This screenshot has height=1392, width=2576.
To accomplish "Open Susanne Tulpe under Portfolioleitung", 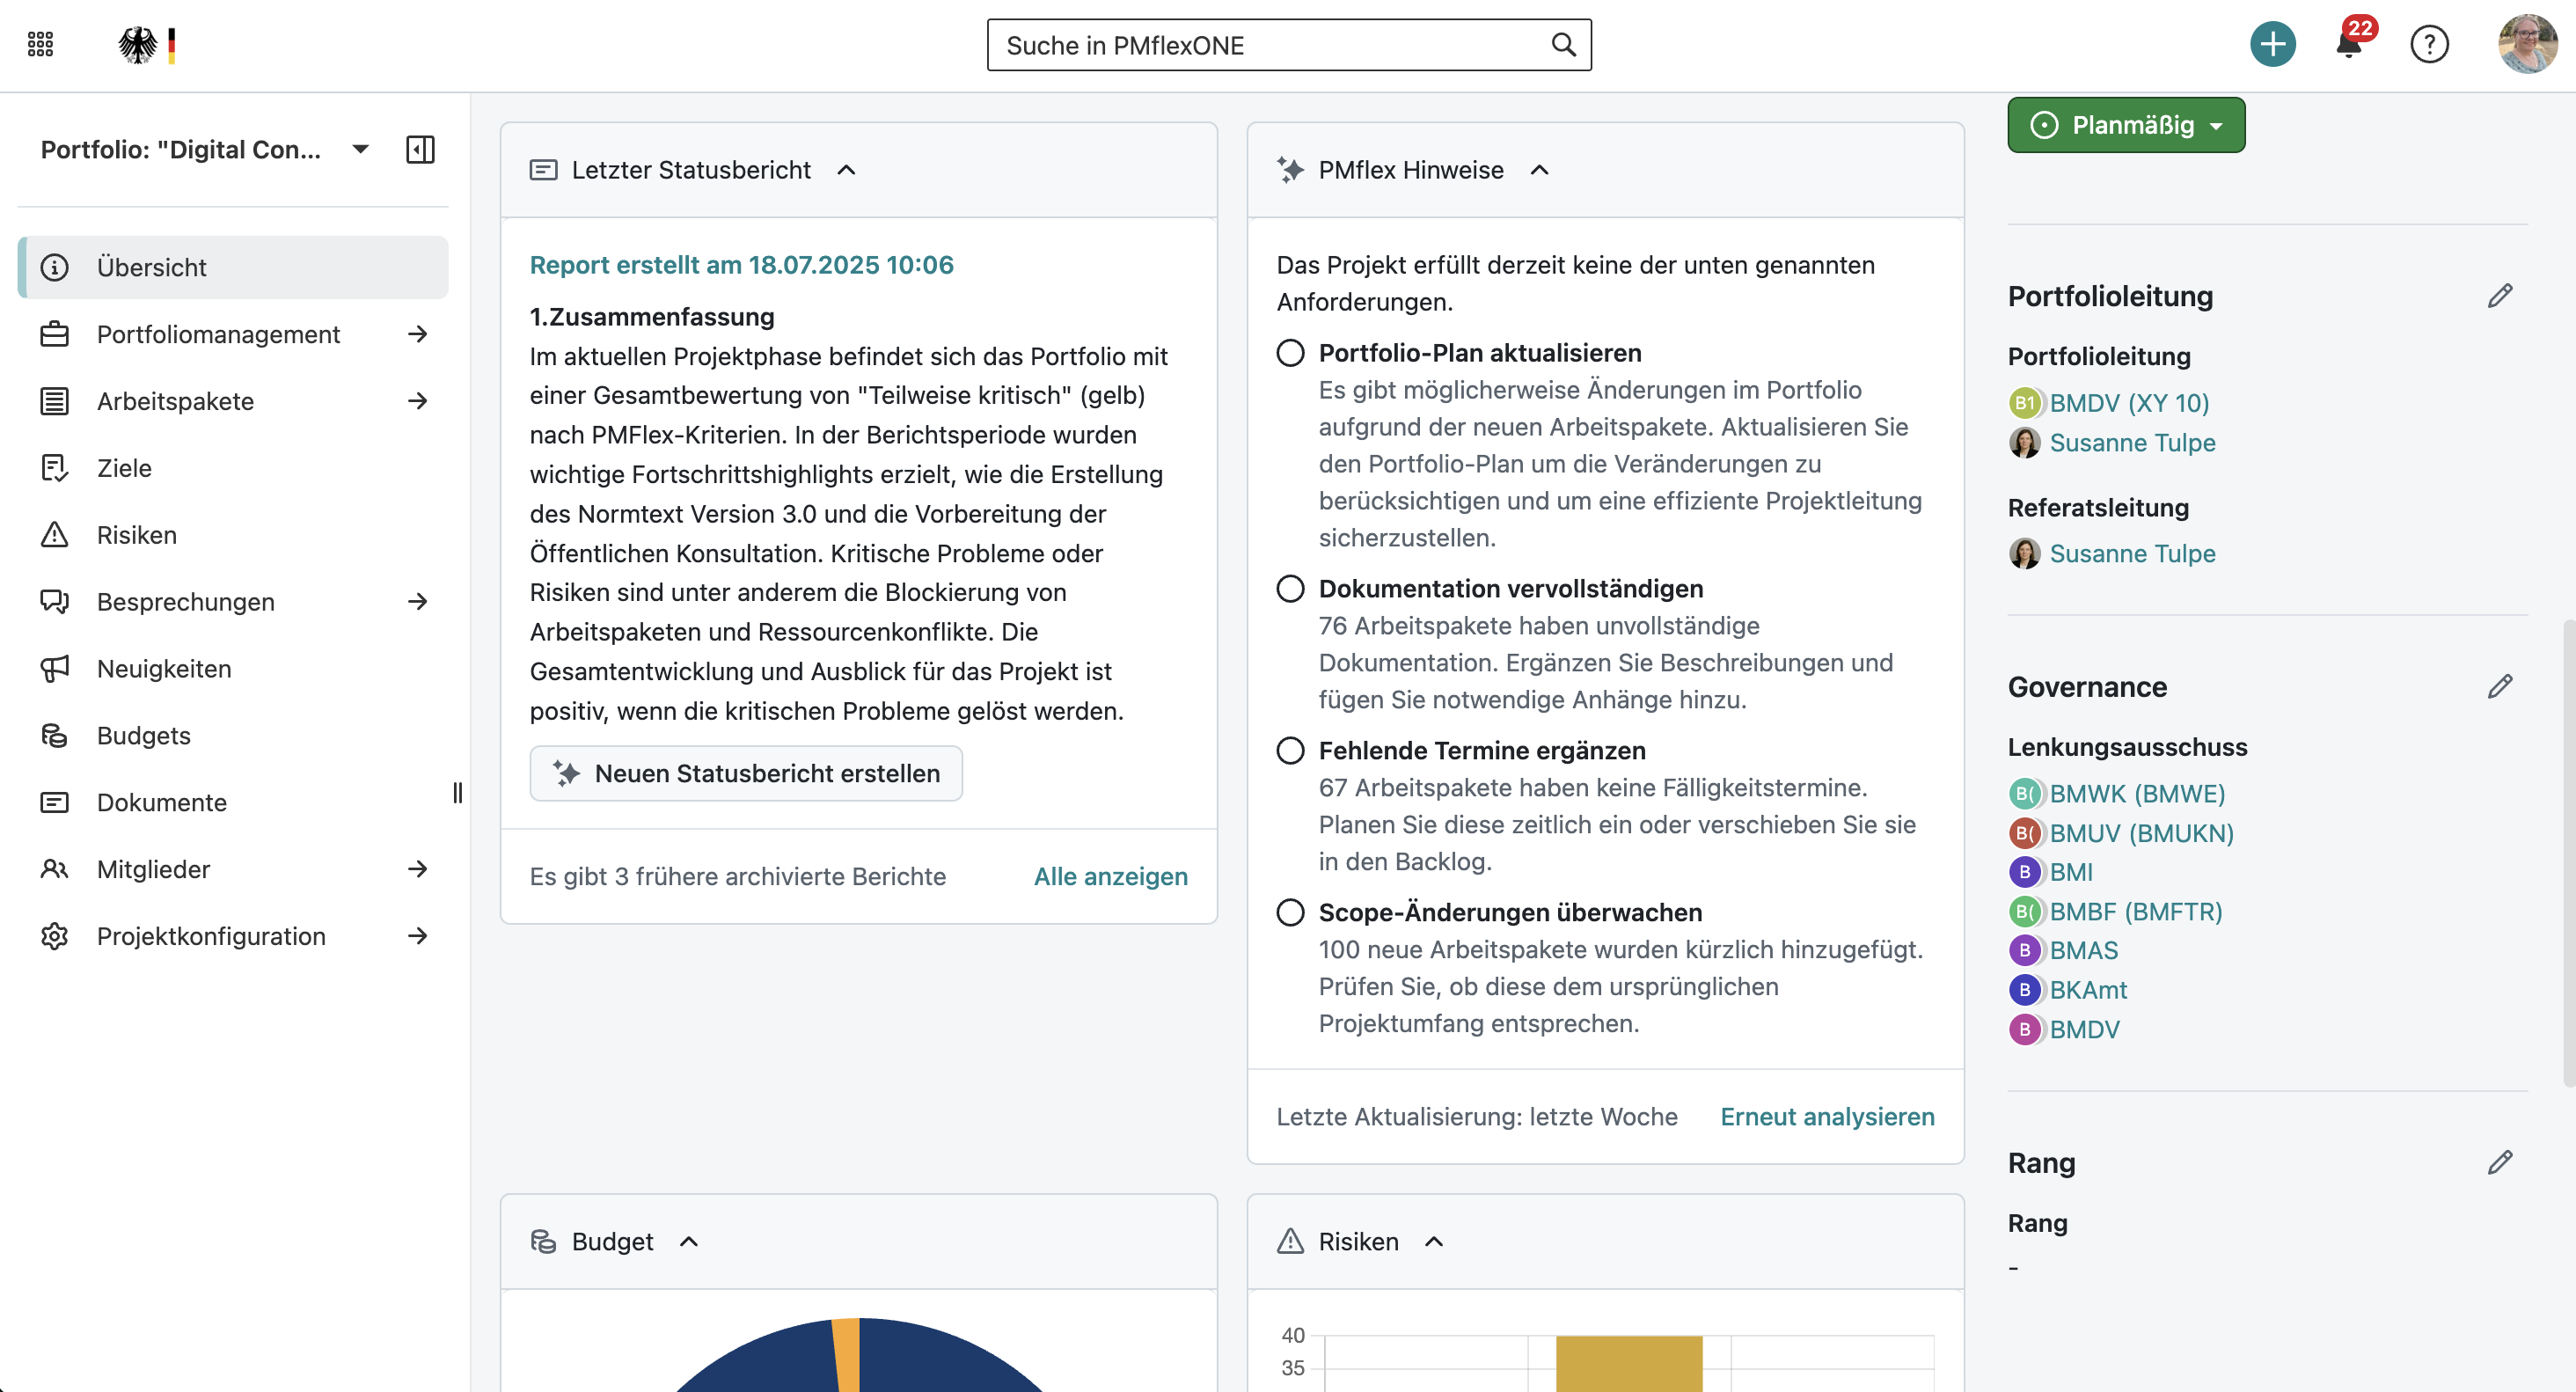I will coord(2132,443).
